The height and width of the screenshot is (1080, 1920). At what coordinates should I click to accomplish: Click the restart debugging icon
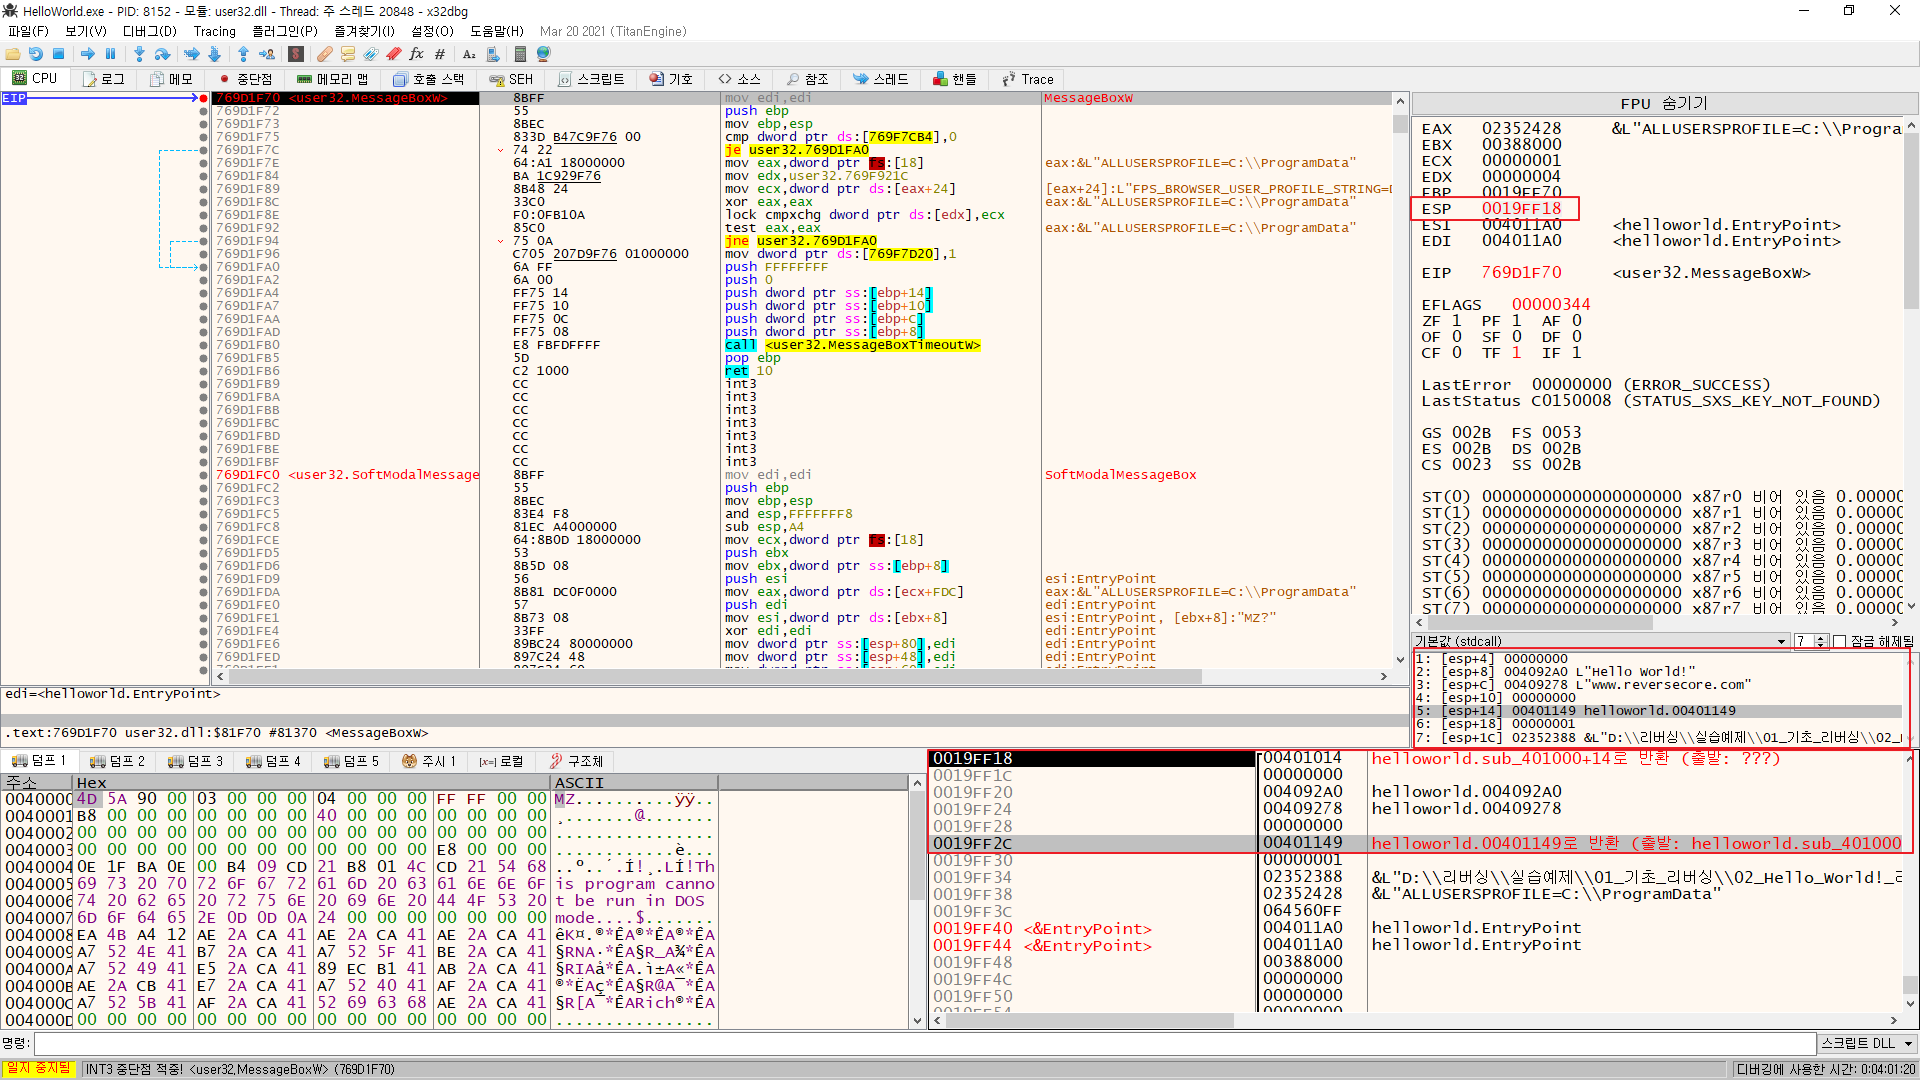coord(36,54)
